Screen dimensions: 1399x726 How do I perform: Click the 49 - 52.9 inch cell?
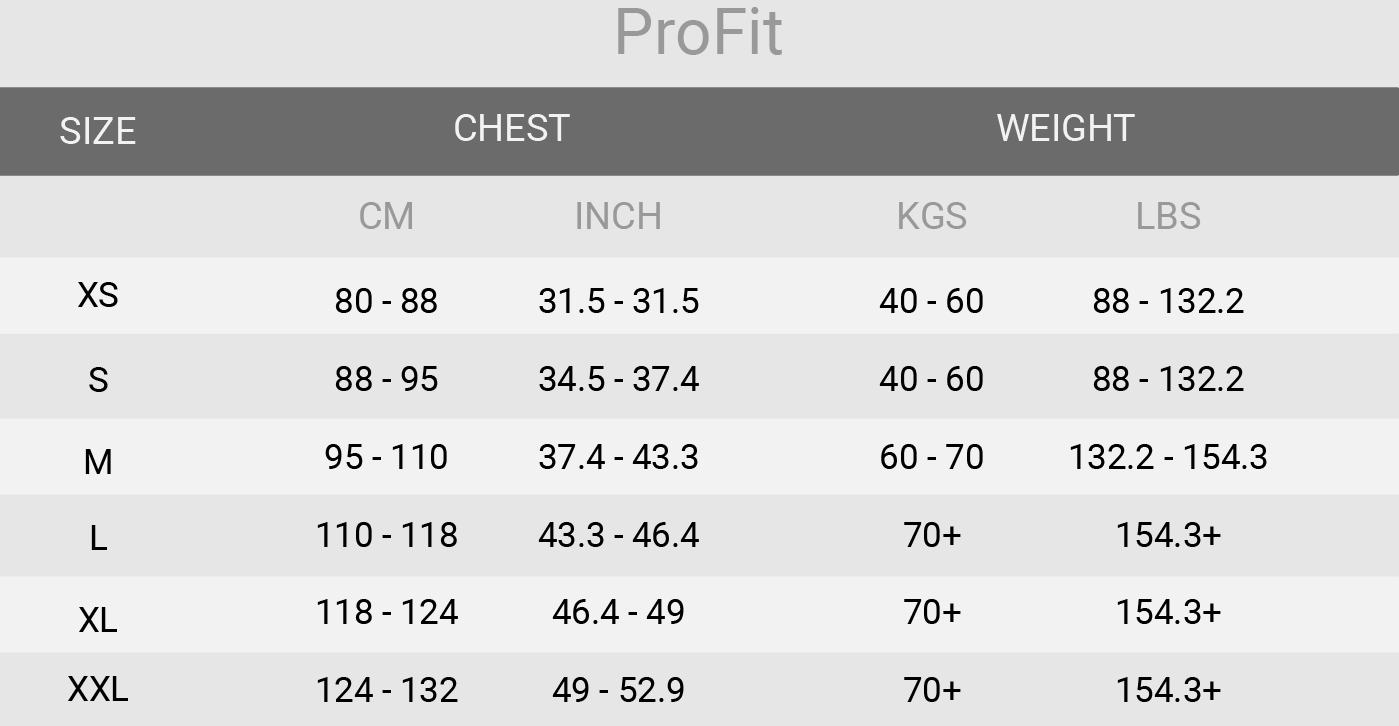click(618, 690)
